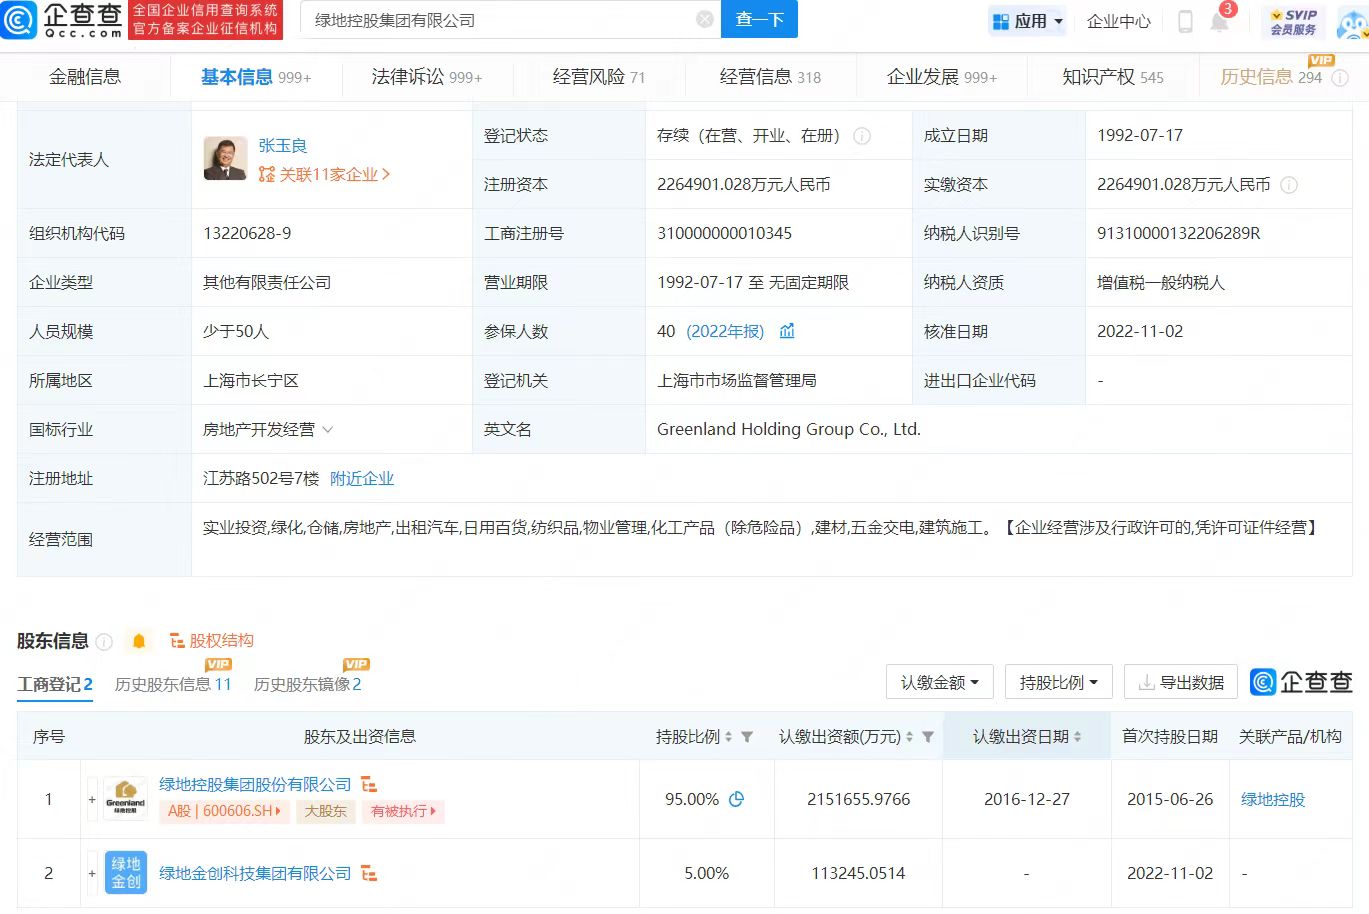Sort by 持股比例 column arrows
1369x914 pixels.
tap(728, 737)
